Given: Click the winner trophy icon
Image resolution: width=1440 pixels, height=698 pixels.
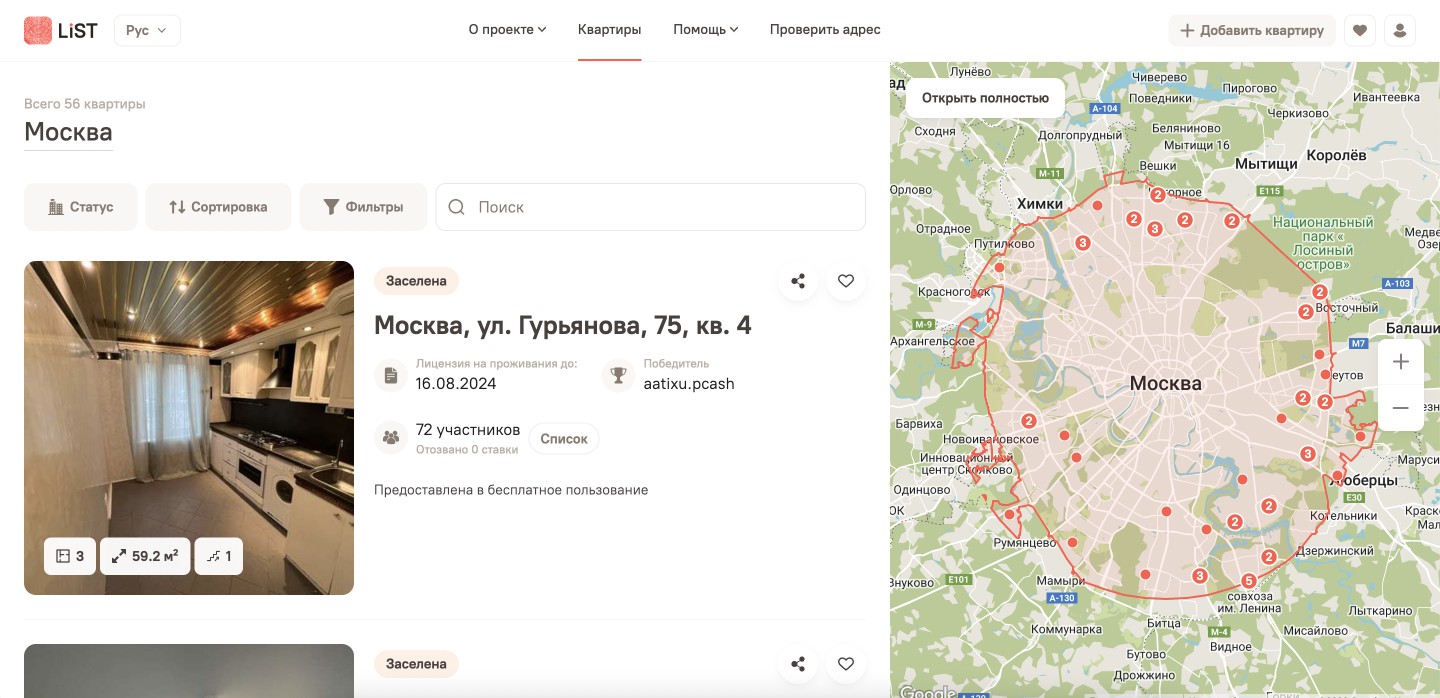Looking at the screenshot, I should [x=618, y=376].
